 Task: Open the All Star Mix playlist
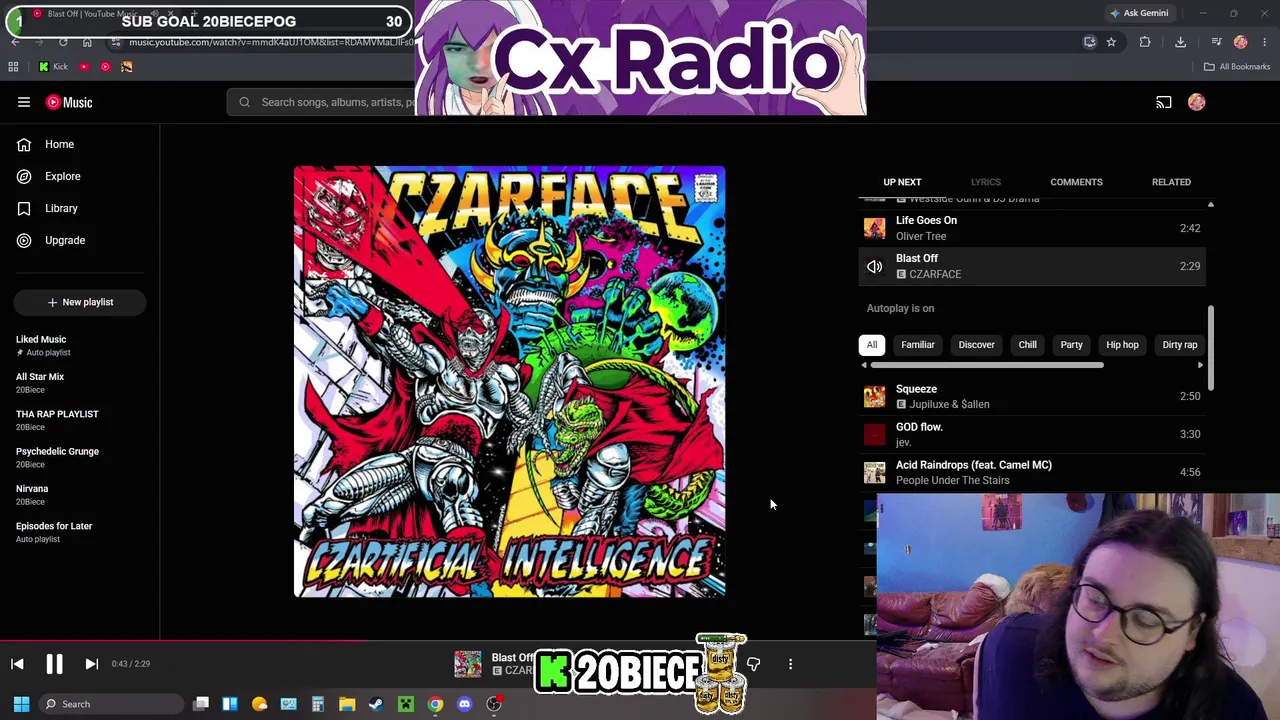pyautogui.click(x=80, y=383)
